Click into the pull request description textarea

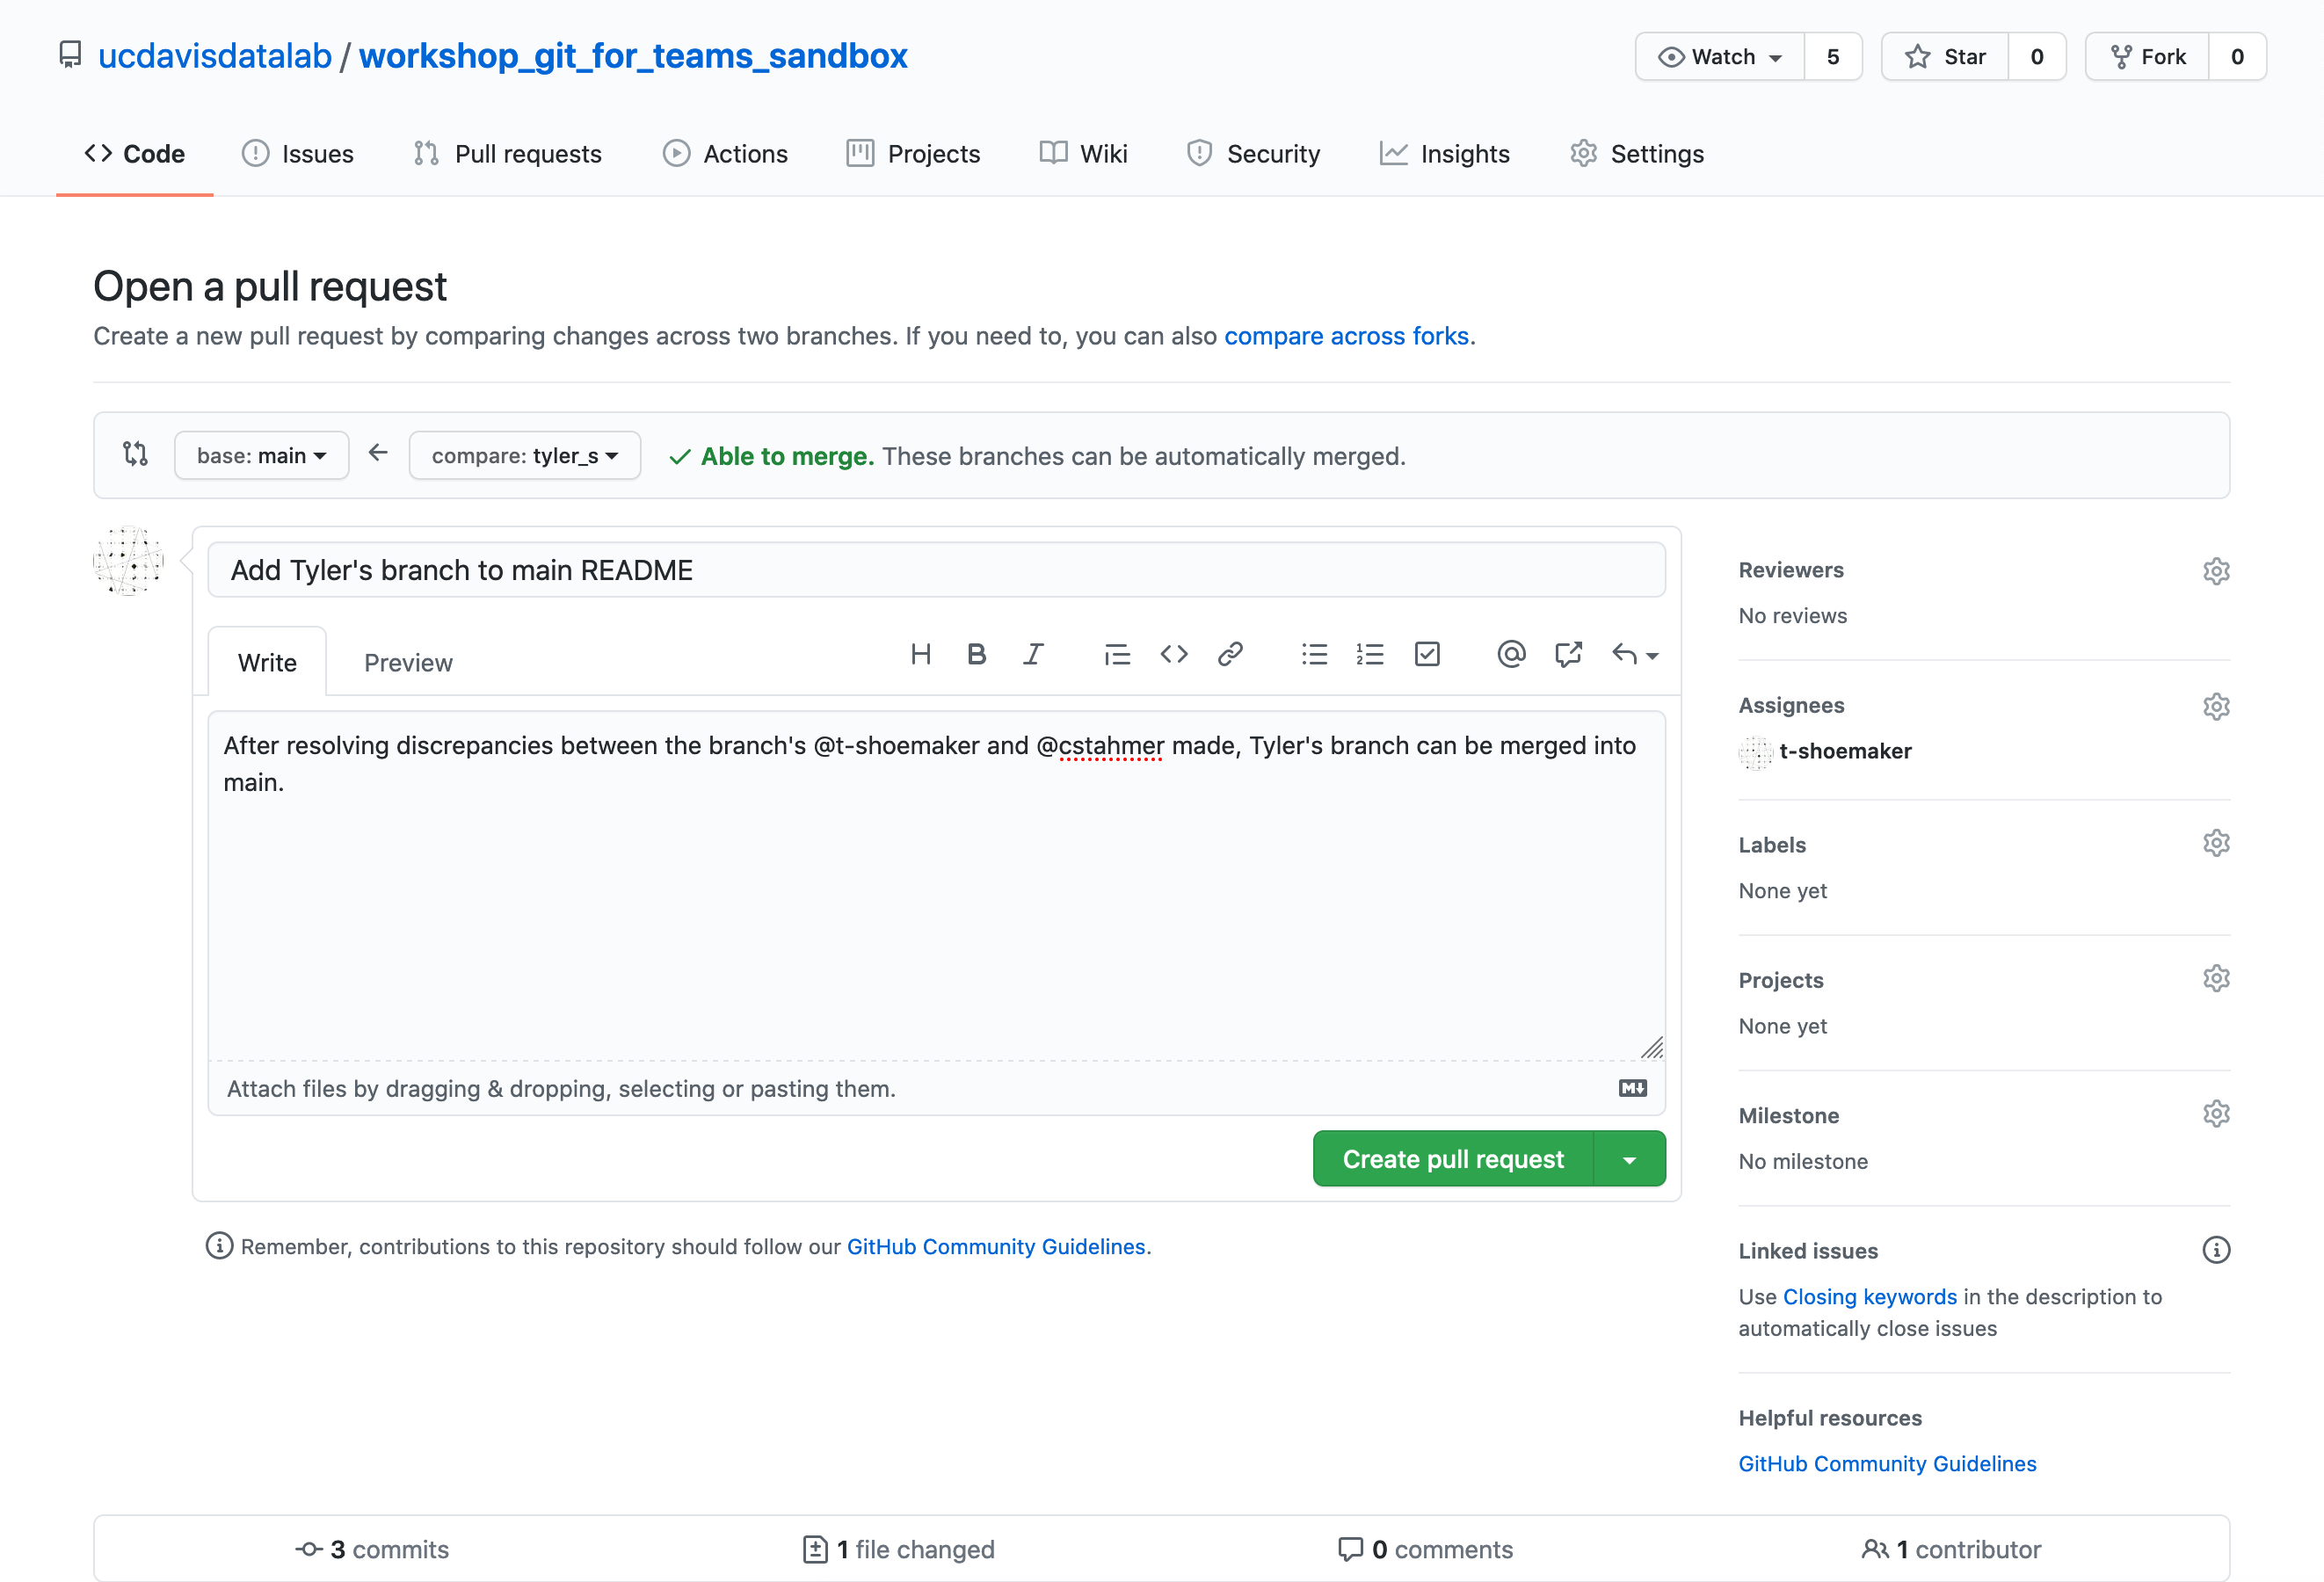tap(936, 886)
